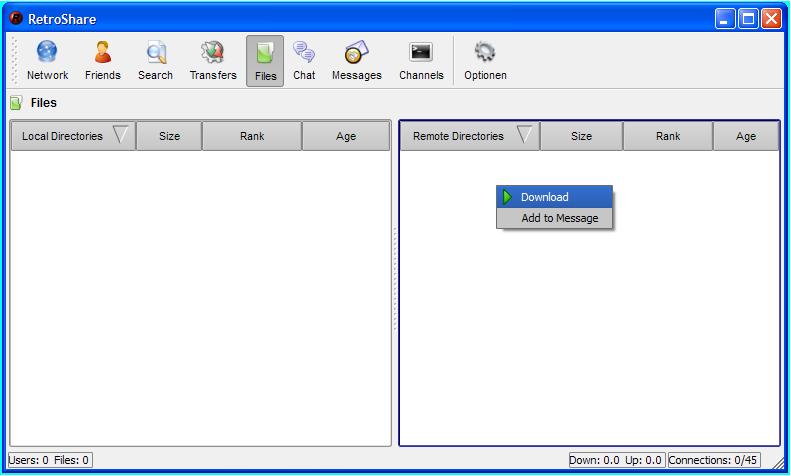Click the Connections: 0/45 status
The height and width of the screenshot is (476, 791).
[713, 460]
